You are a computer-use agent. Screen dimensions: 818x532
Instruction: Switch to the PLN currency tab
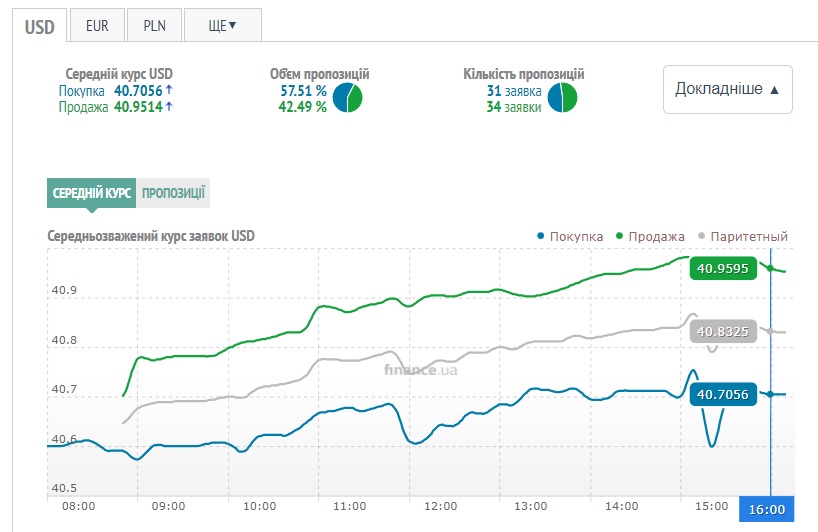[154, 25]
